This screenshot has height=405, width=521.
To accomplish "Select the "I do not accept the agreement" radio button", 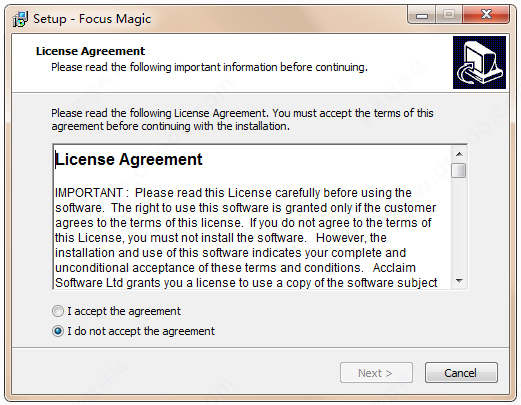I will coord(58,331).
